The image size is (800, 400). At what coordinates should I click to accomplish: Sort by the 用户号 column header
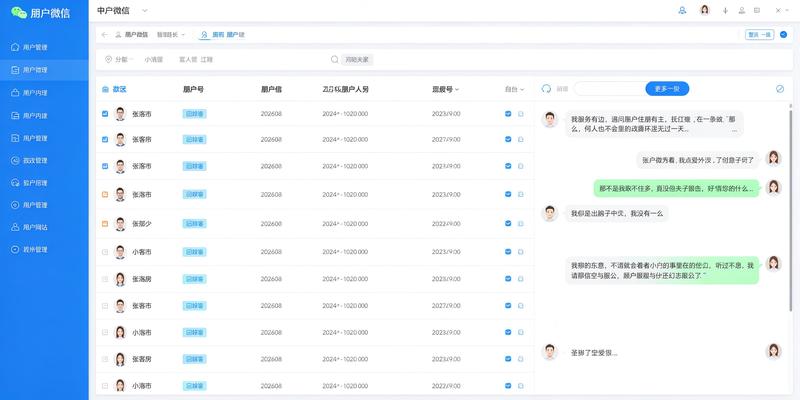pyautogui.click(x=193, y=89)
